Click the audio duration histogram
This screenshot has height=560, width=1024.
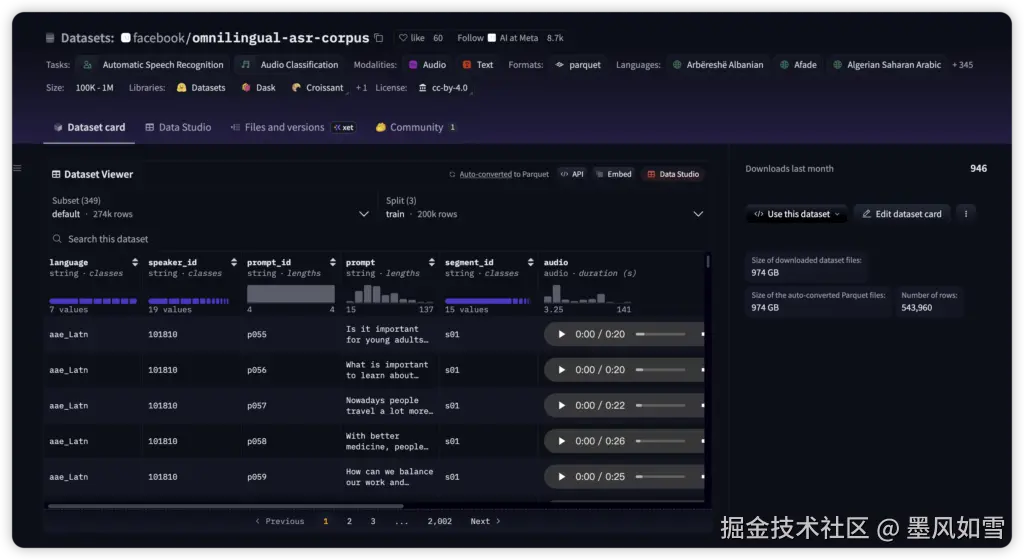pos(588,294)
